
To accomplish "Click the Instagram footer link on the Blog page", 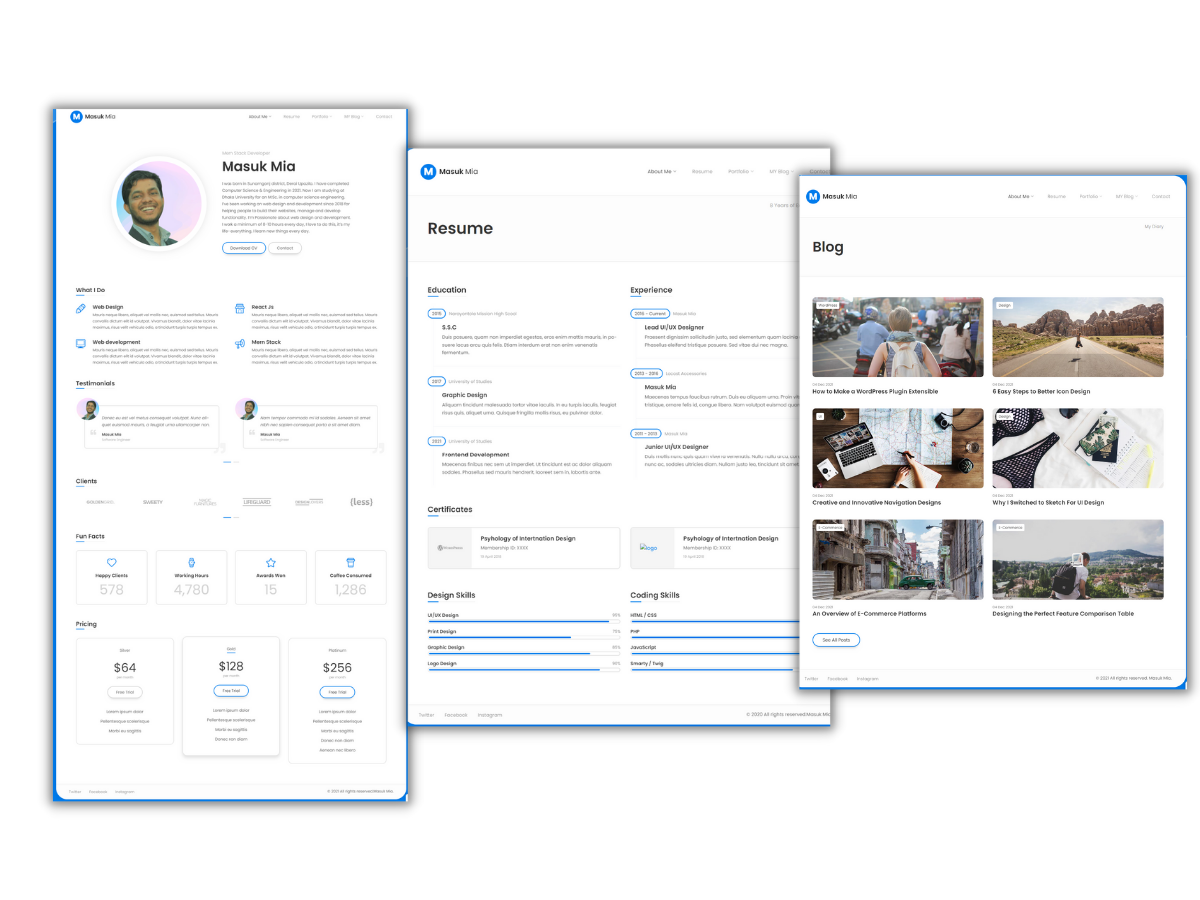I will [868, 679].
